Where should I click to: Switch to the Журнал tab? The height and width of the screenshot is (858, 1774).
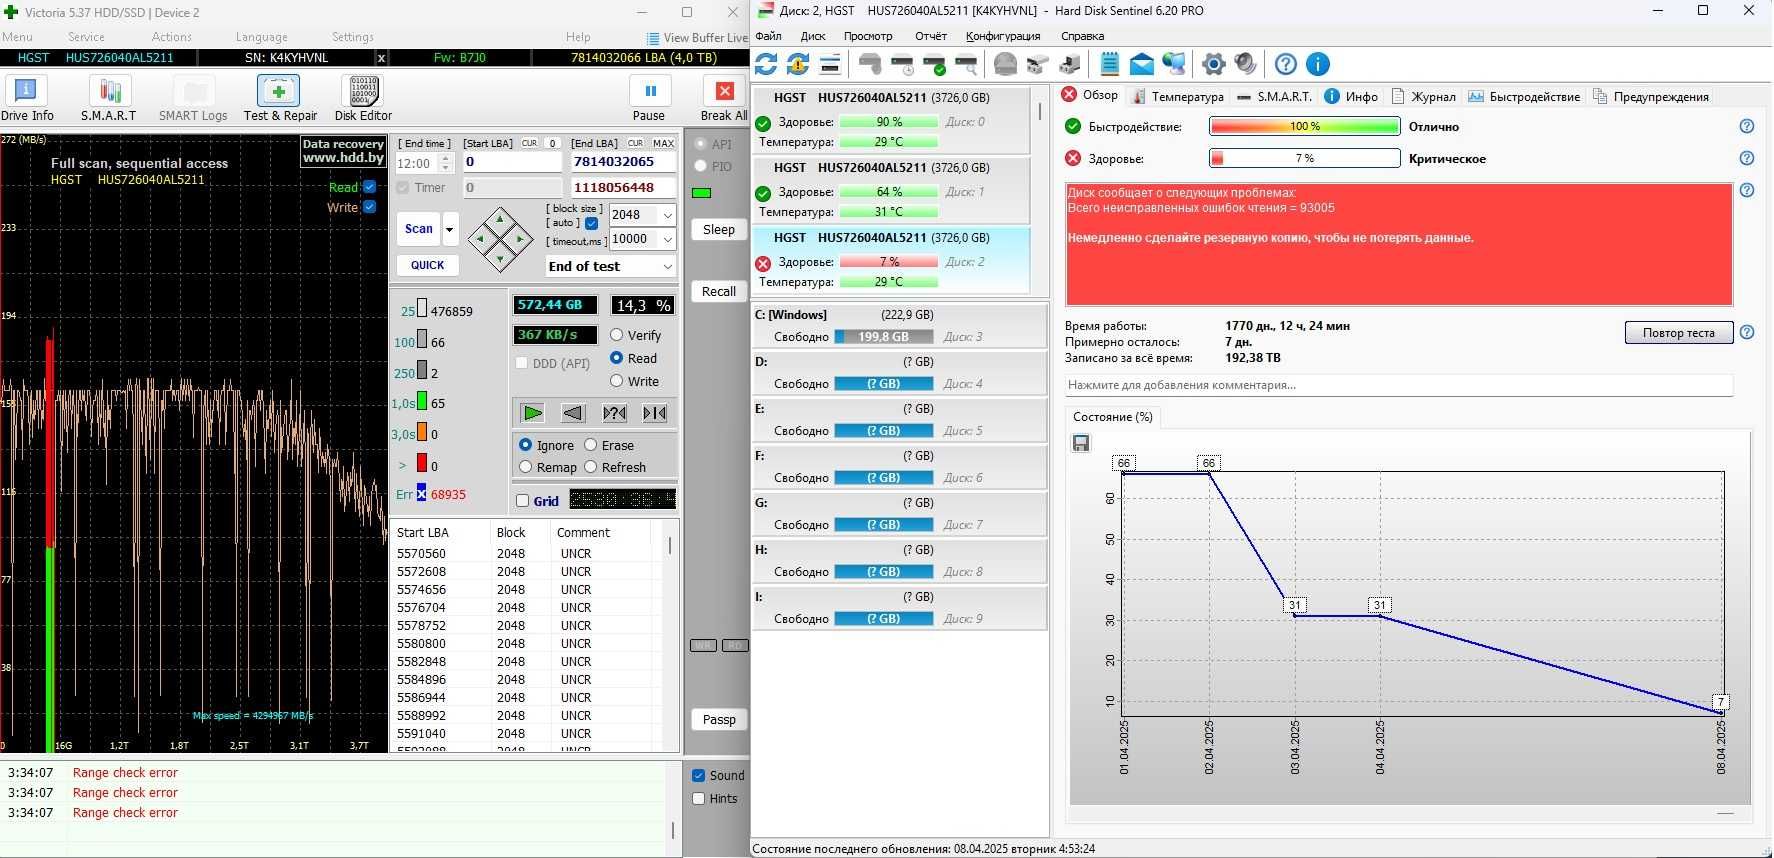coord(1423,96)
